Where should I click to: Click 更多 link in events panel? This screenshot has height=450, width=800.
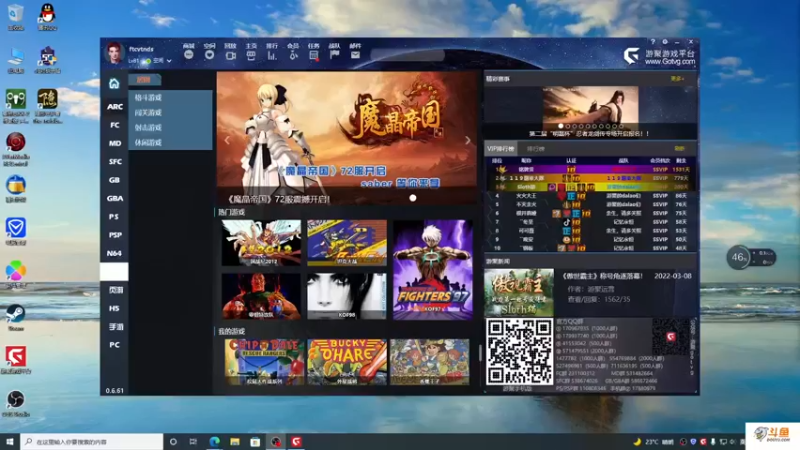pos(677,79)
